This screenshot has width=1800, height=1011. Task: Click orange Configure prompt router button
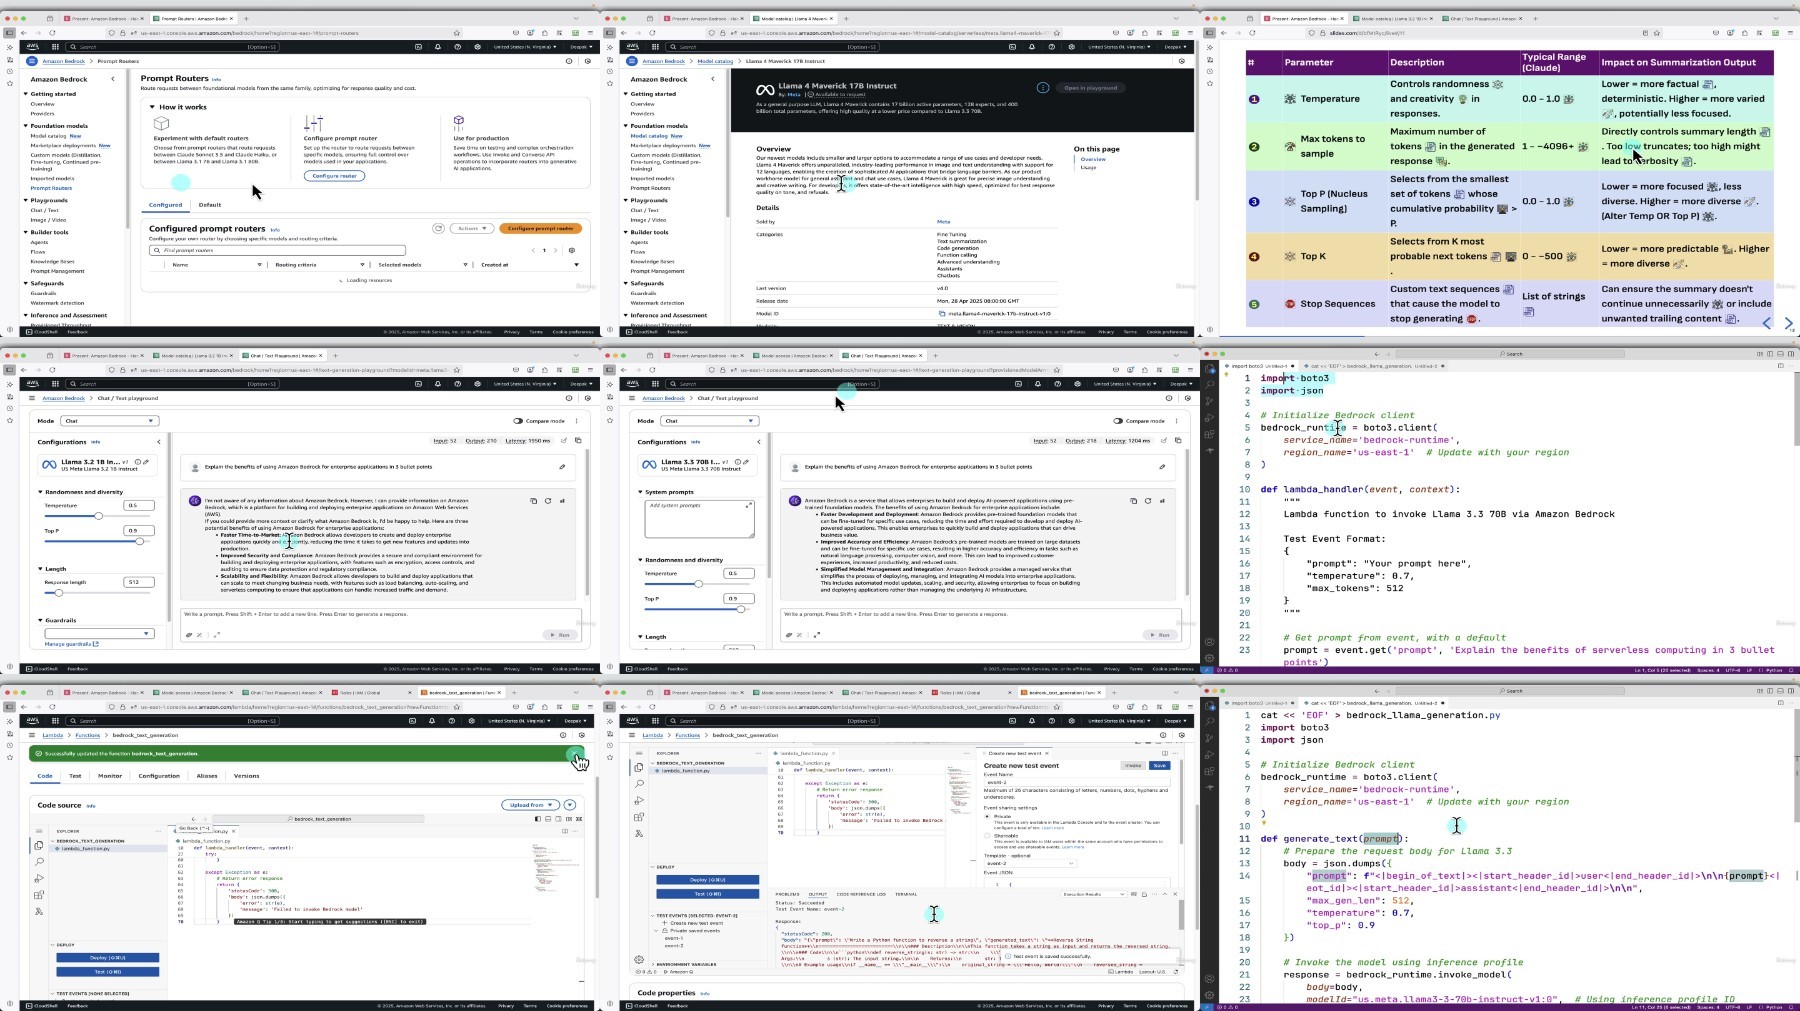[x=540, y=228]
